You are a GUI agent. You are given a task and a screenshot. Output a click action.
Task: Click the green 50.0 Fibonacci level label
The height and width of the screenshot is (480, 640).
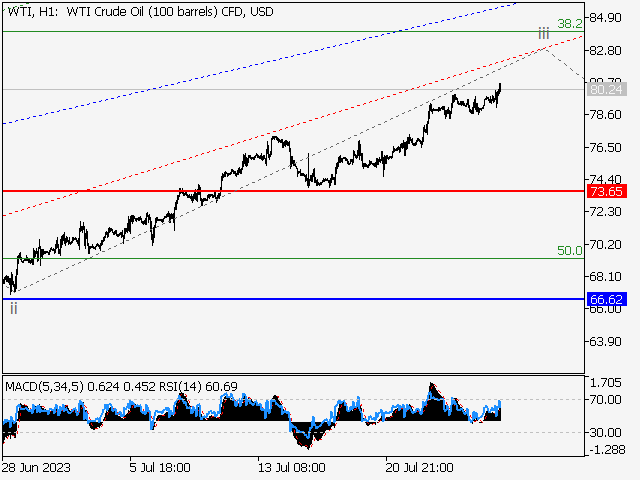point(570,251)
